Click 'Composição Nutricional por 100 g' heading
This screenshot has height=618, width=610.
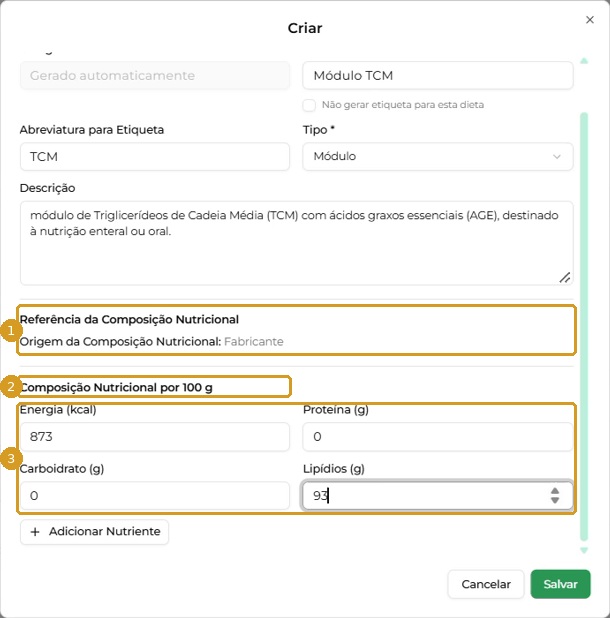[116, 387]
